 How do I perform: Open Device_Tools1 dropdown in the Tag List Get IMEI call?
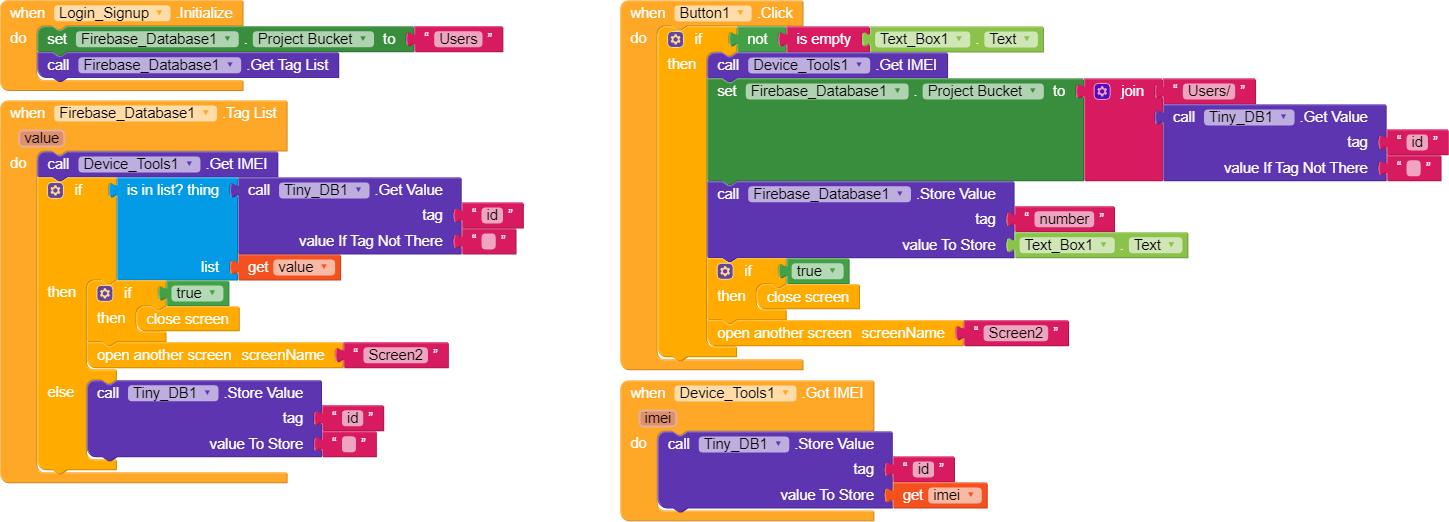[x=140, y=164]
